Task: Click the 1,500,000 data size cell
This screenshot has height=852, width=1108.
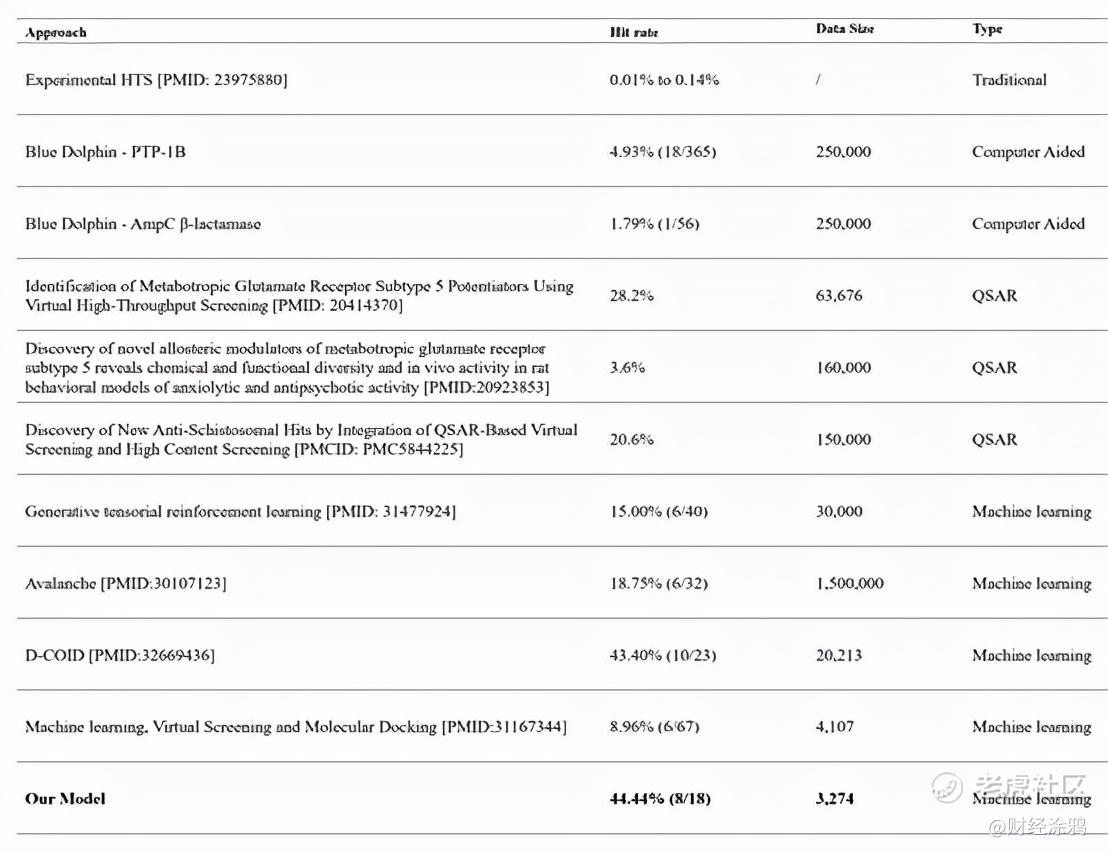Action: (850, 584)
